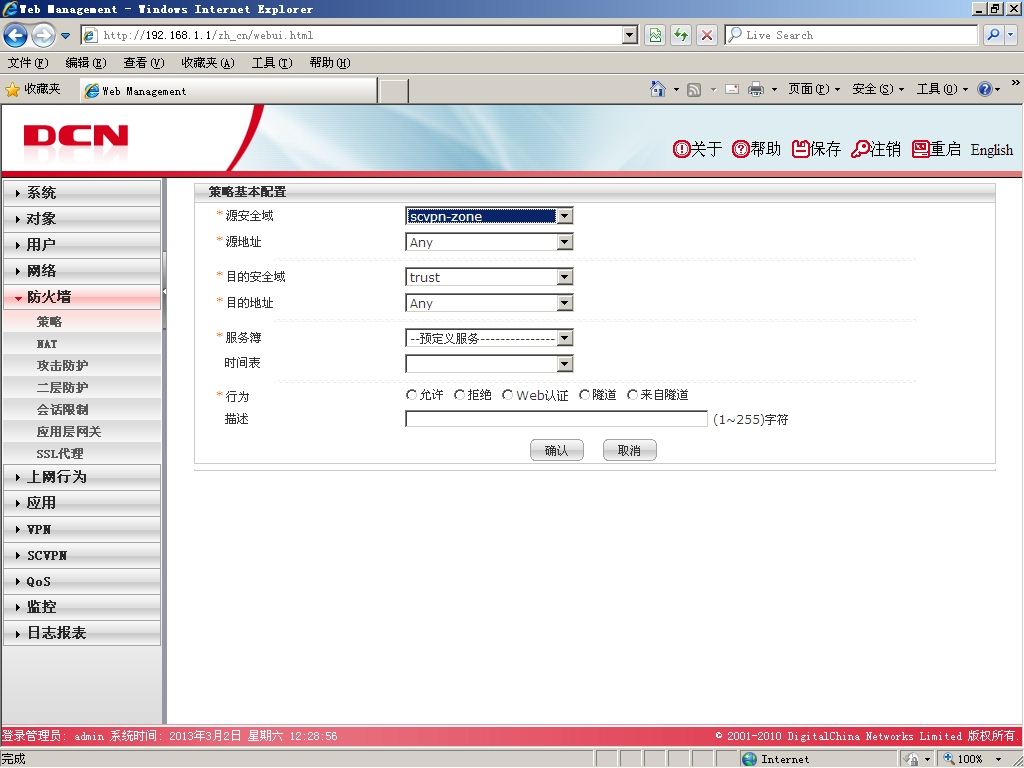Select the 拒绝 (deny) radio button

(460, 395)
